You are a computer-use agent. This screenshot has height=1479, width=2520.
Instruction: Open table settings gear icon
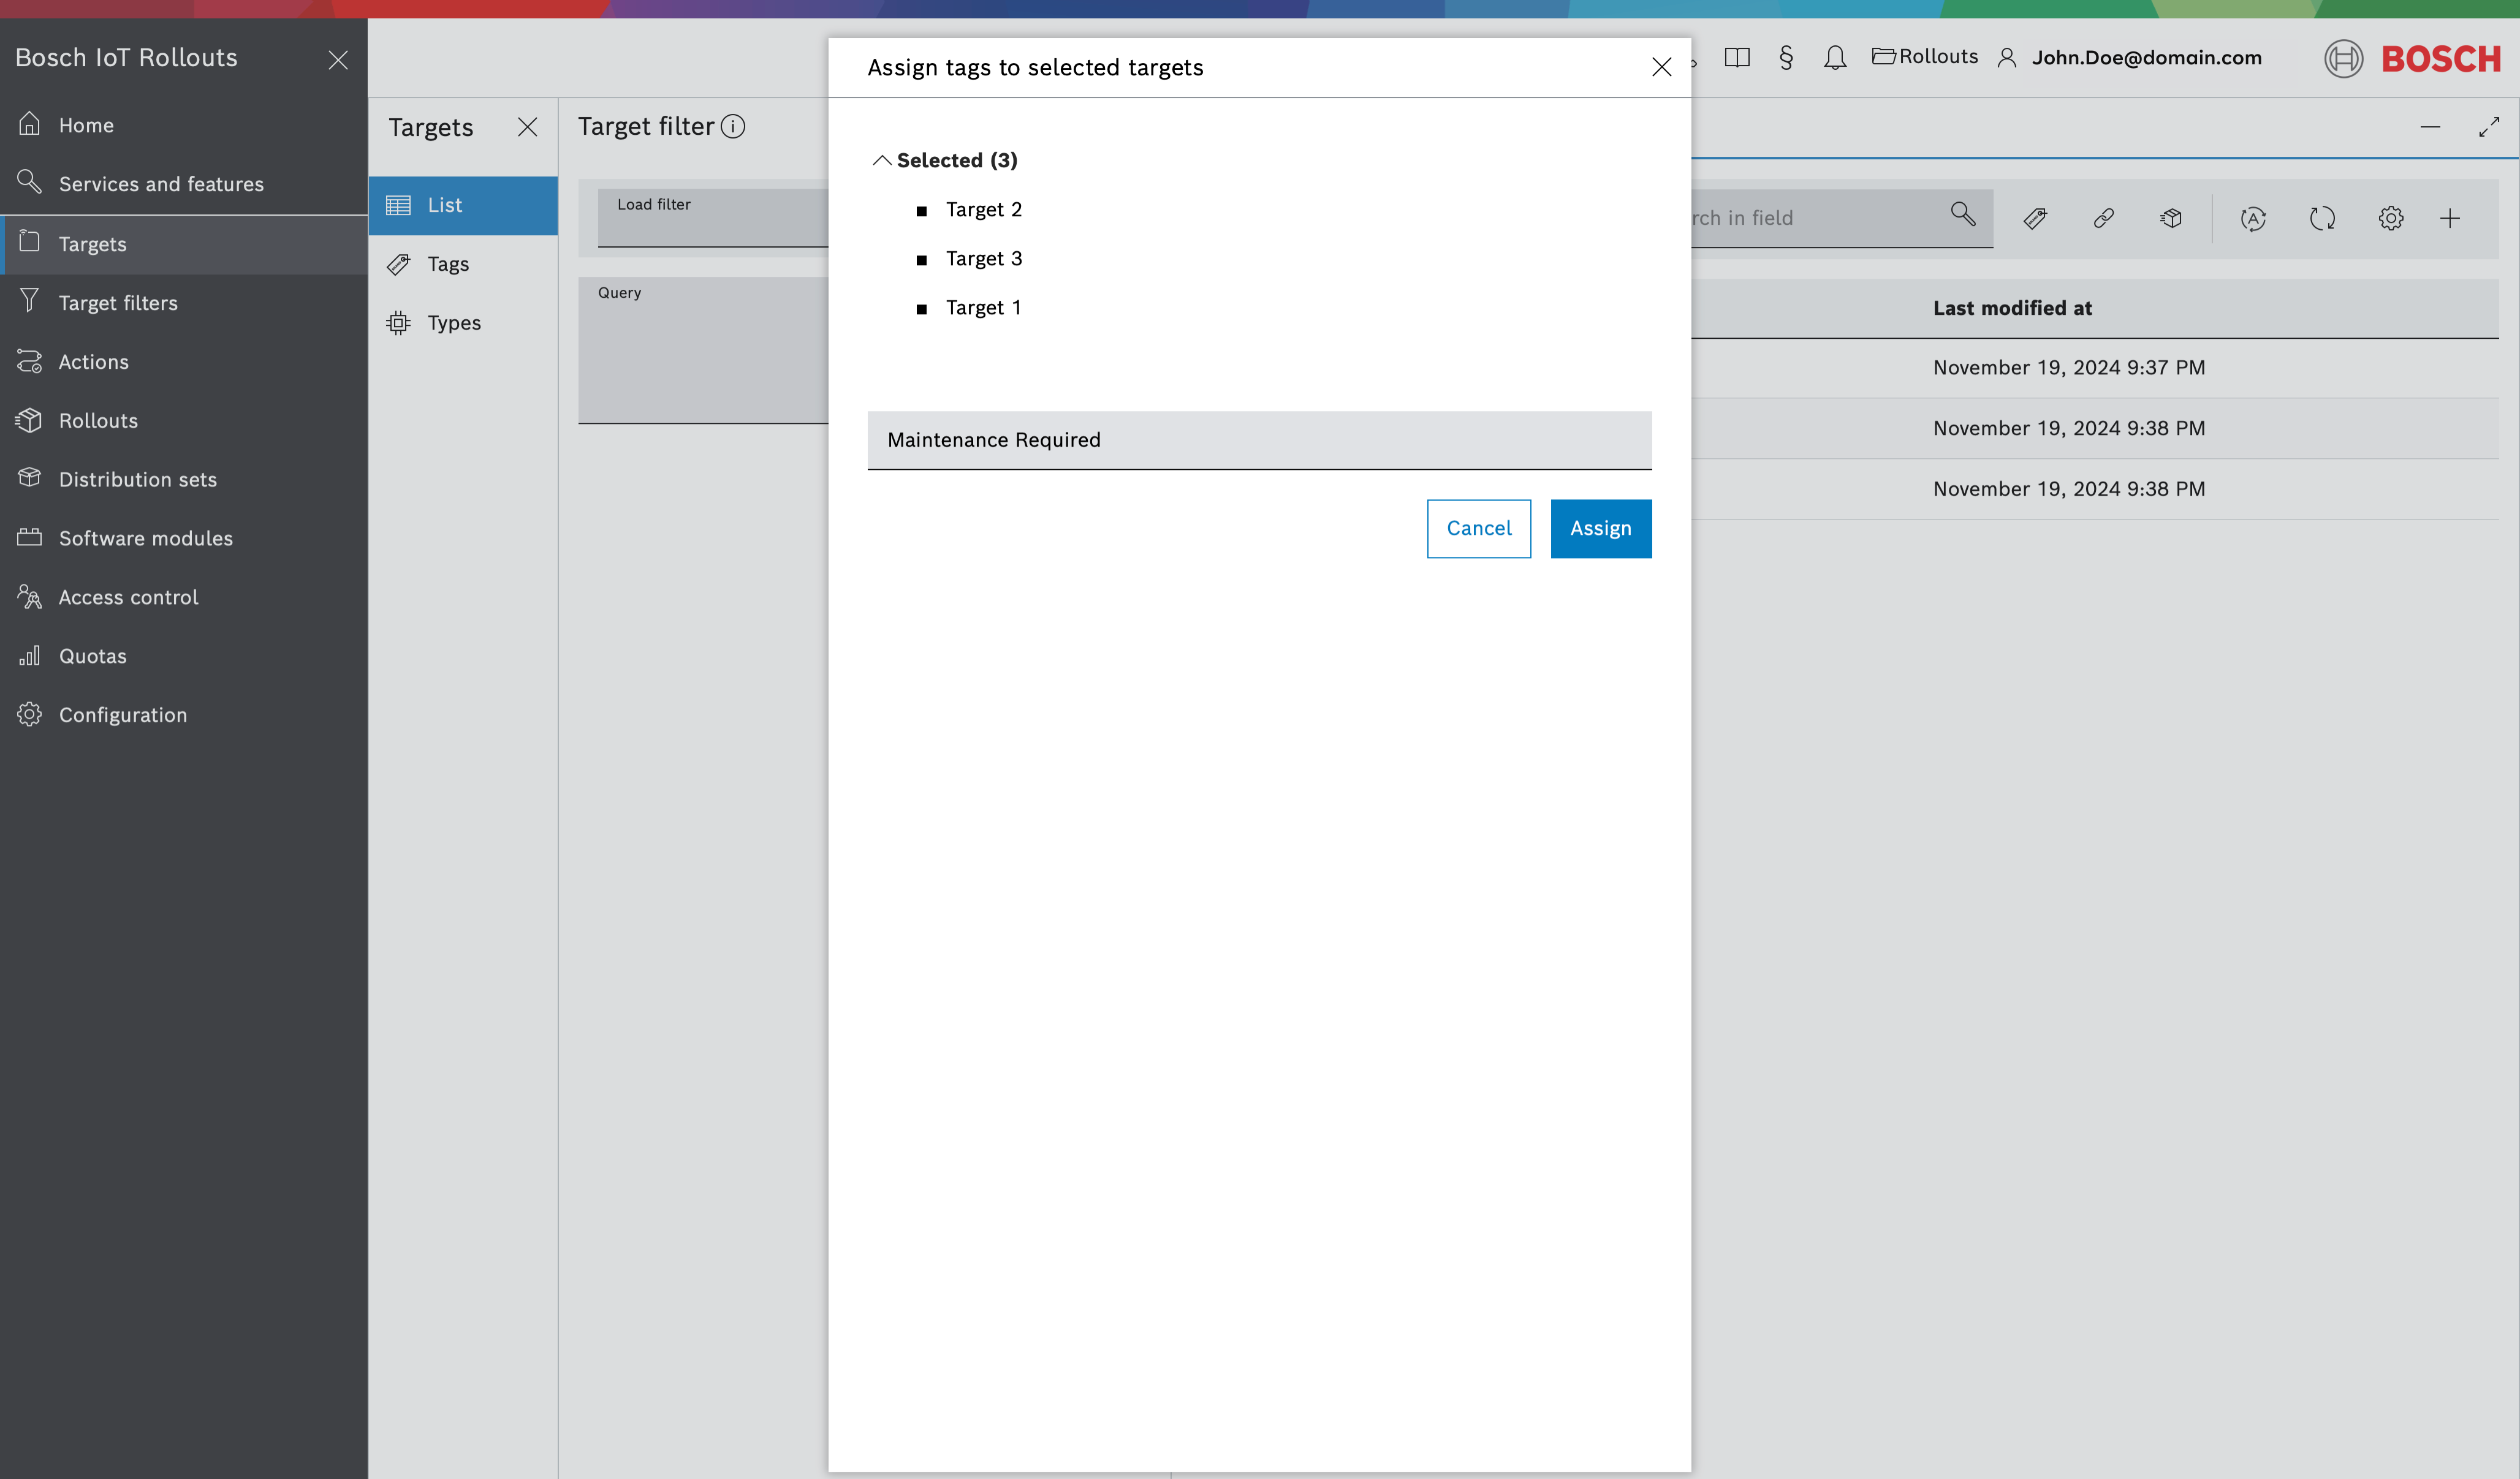point(2390,218)
